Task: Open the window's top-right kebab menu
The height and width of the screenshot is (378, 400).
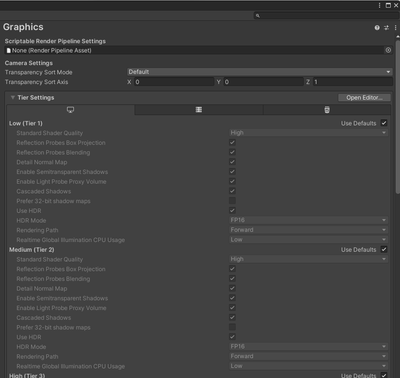Action: click(379, 5)
